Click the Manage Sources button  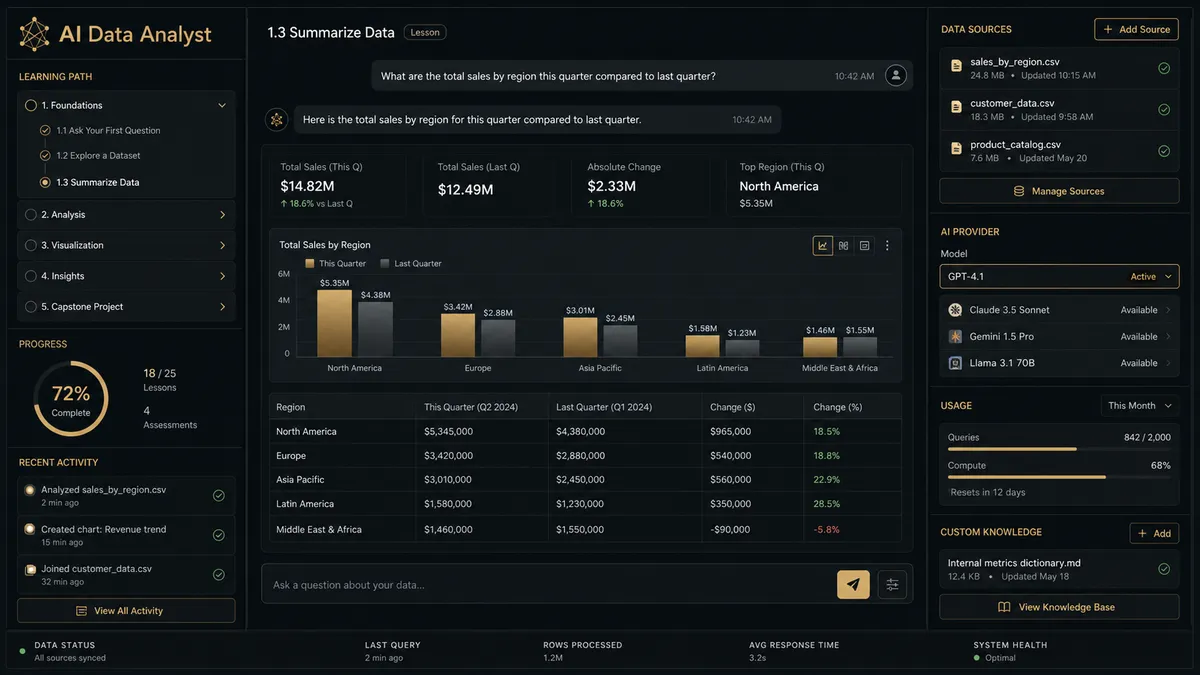[1059, 191]
